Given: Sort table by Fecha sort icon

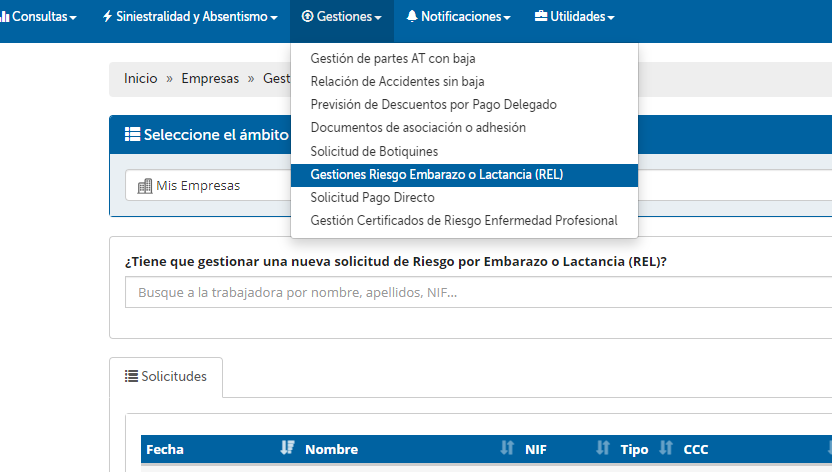Looking at the screenshot, I should click(288, 449).
